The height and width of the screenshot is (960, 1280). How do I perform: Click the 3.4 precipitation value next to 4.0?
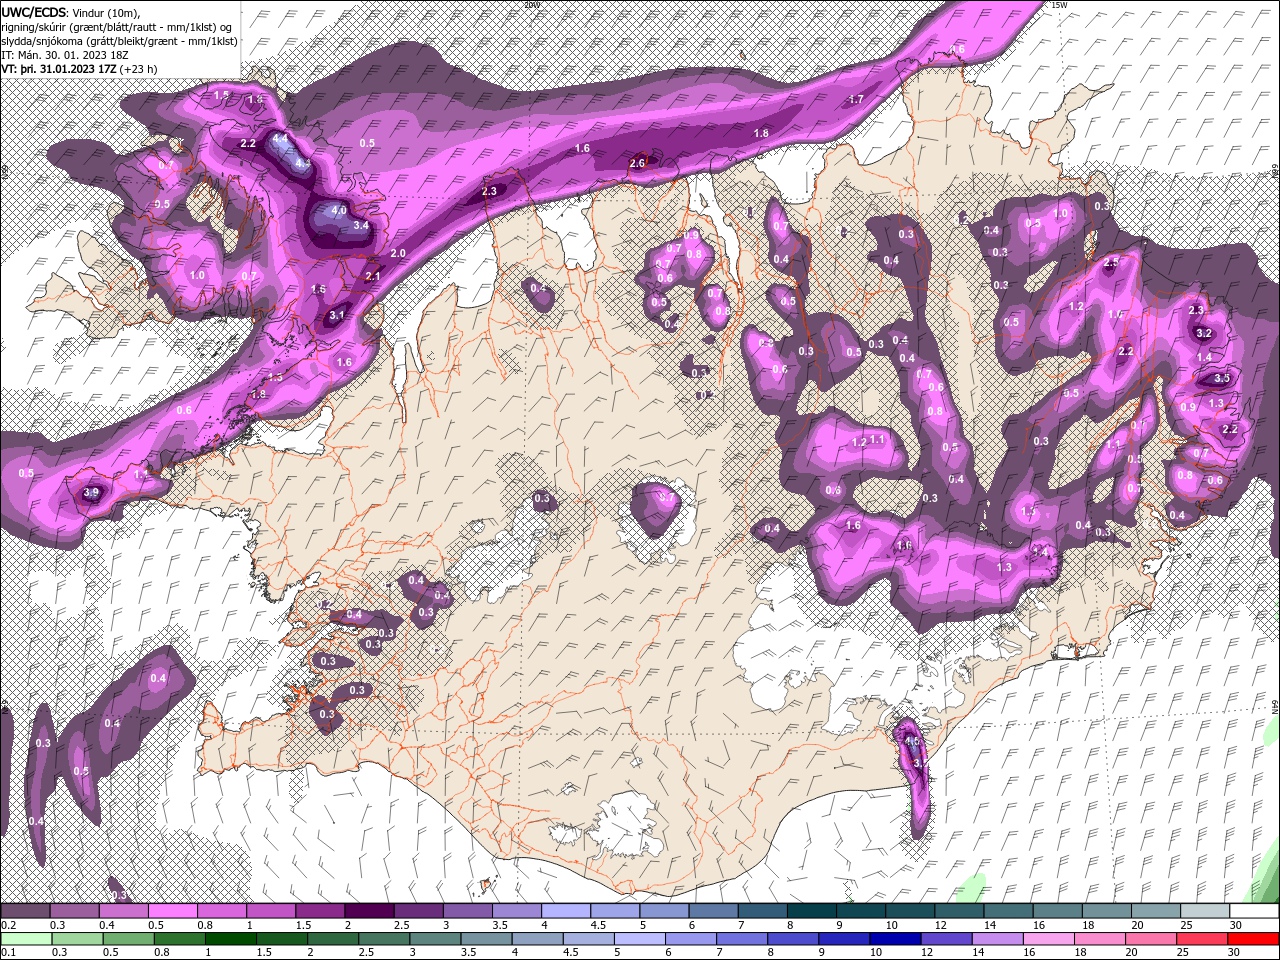(x=362, y=226)
